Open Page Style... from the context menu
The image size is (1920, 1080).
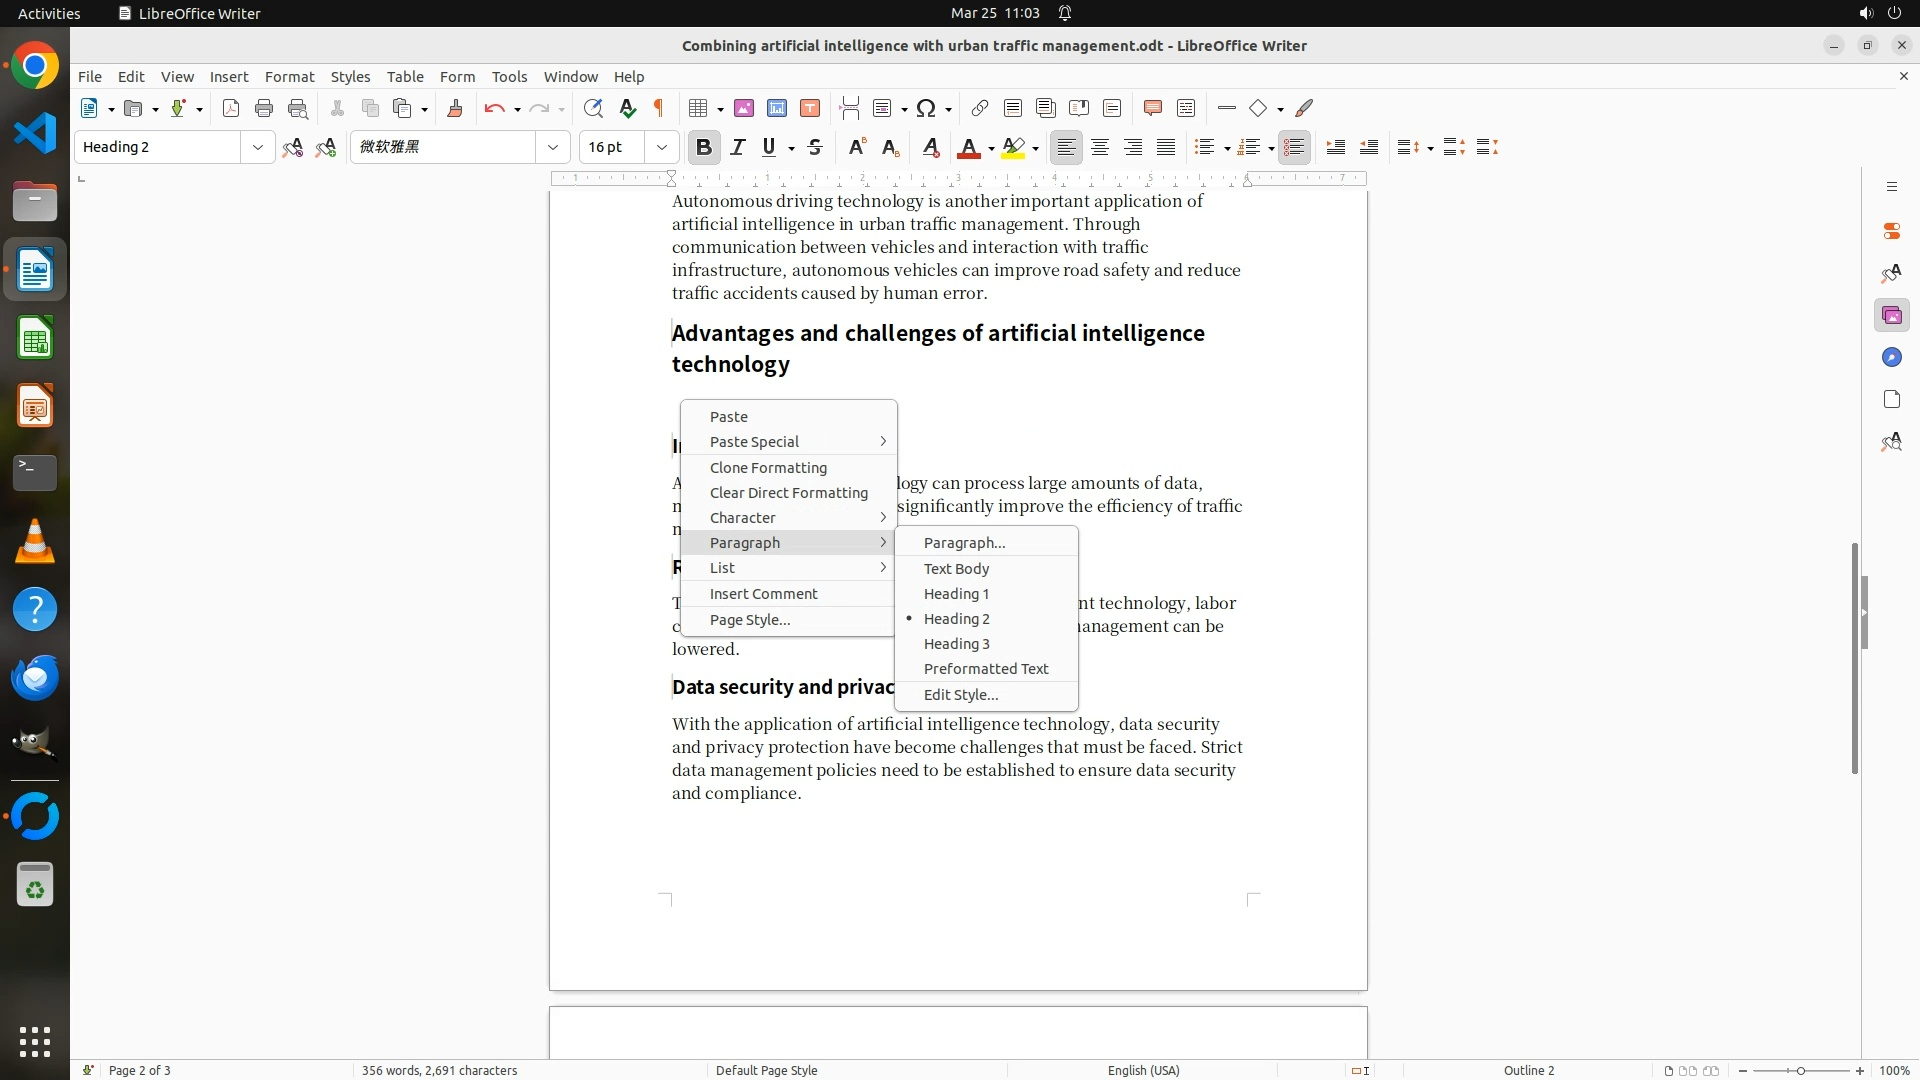(749, 620)
